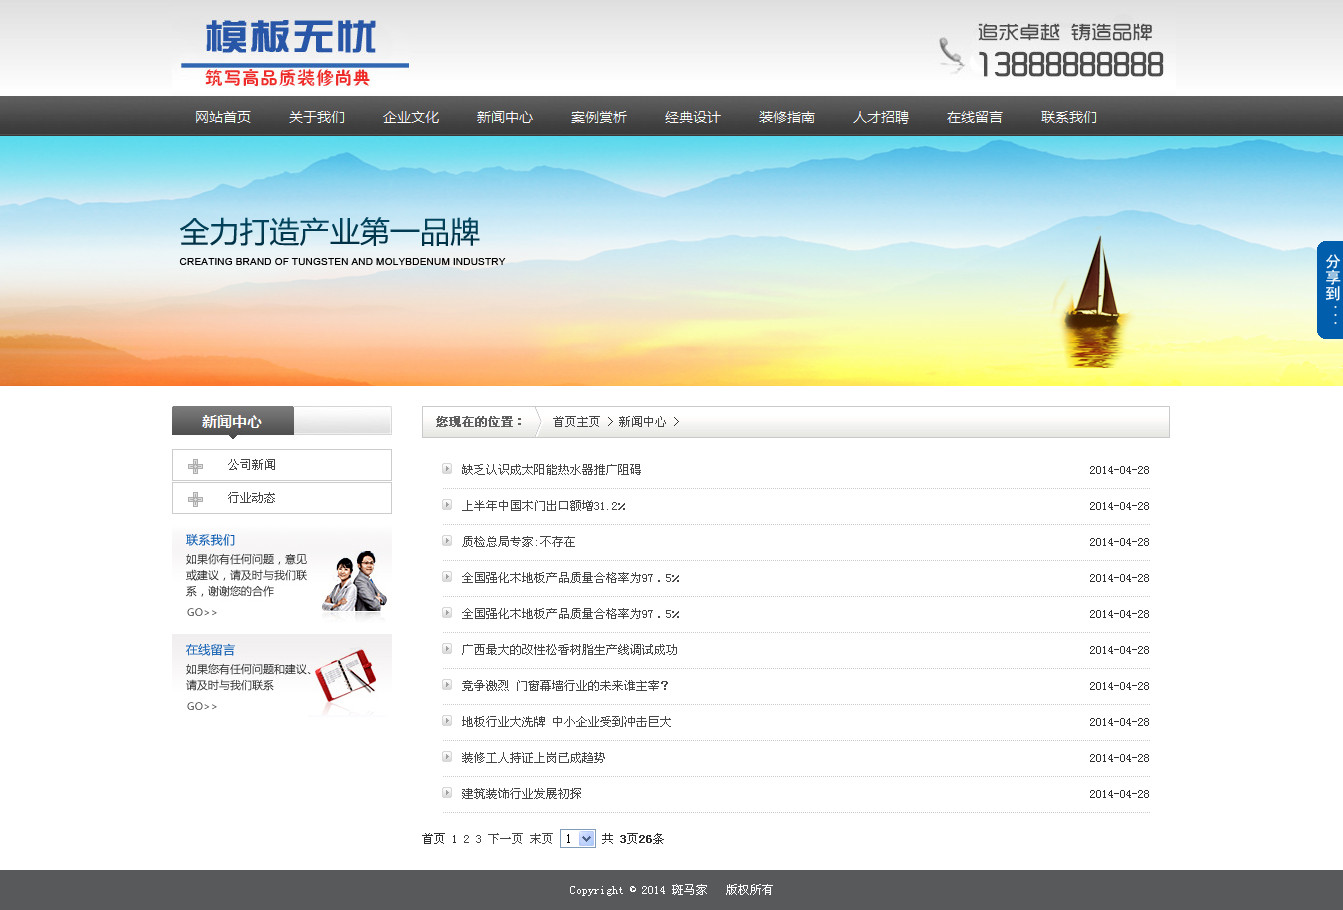Screen dimensions: 1343x910
Task: Click the 模板无忧 site logo
Action: pyautogui.click(x=291, y=52)
